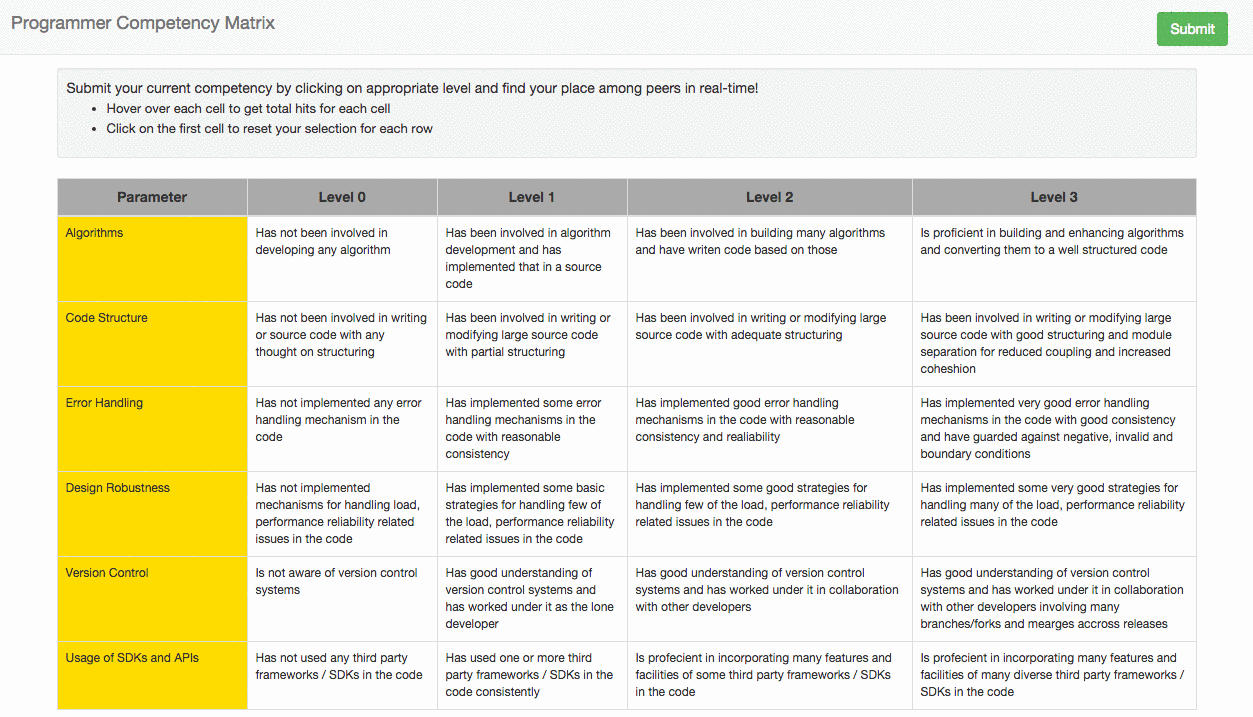The width and height of the screenshot is (1253, 717).
Task: Click the green Submit button
Action: (1192, 29)
